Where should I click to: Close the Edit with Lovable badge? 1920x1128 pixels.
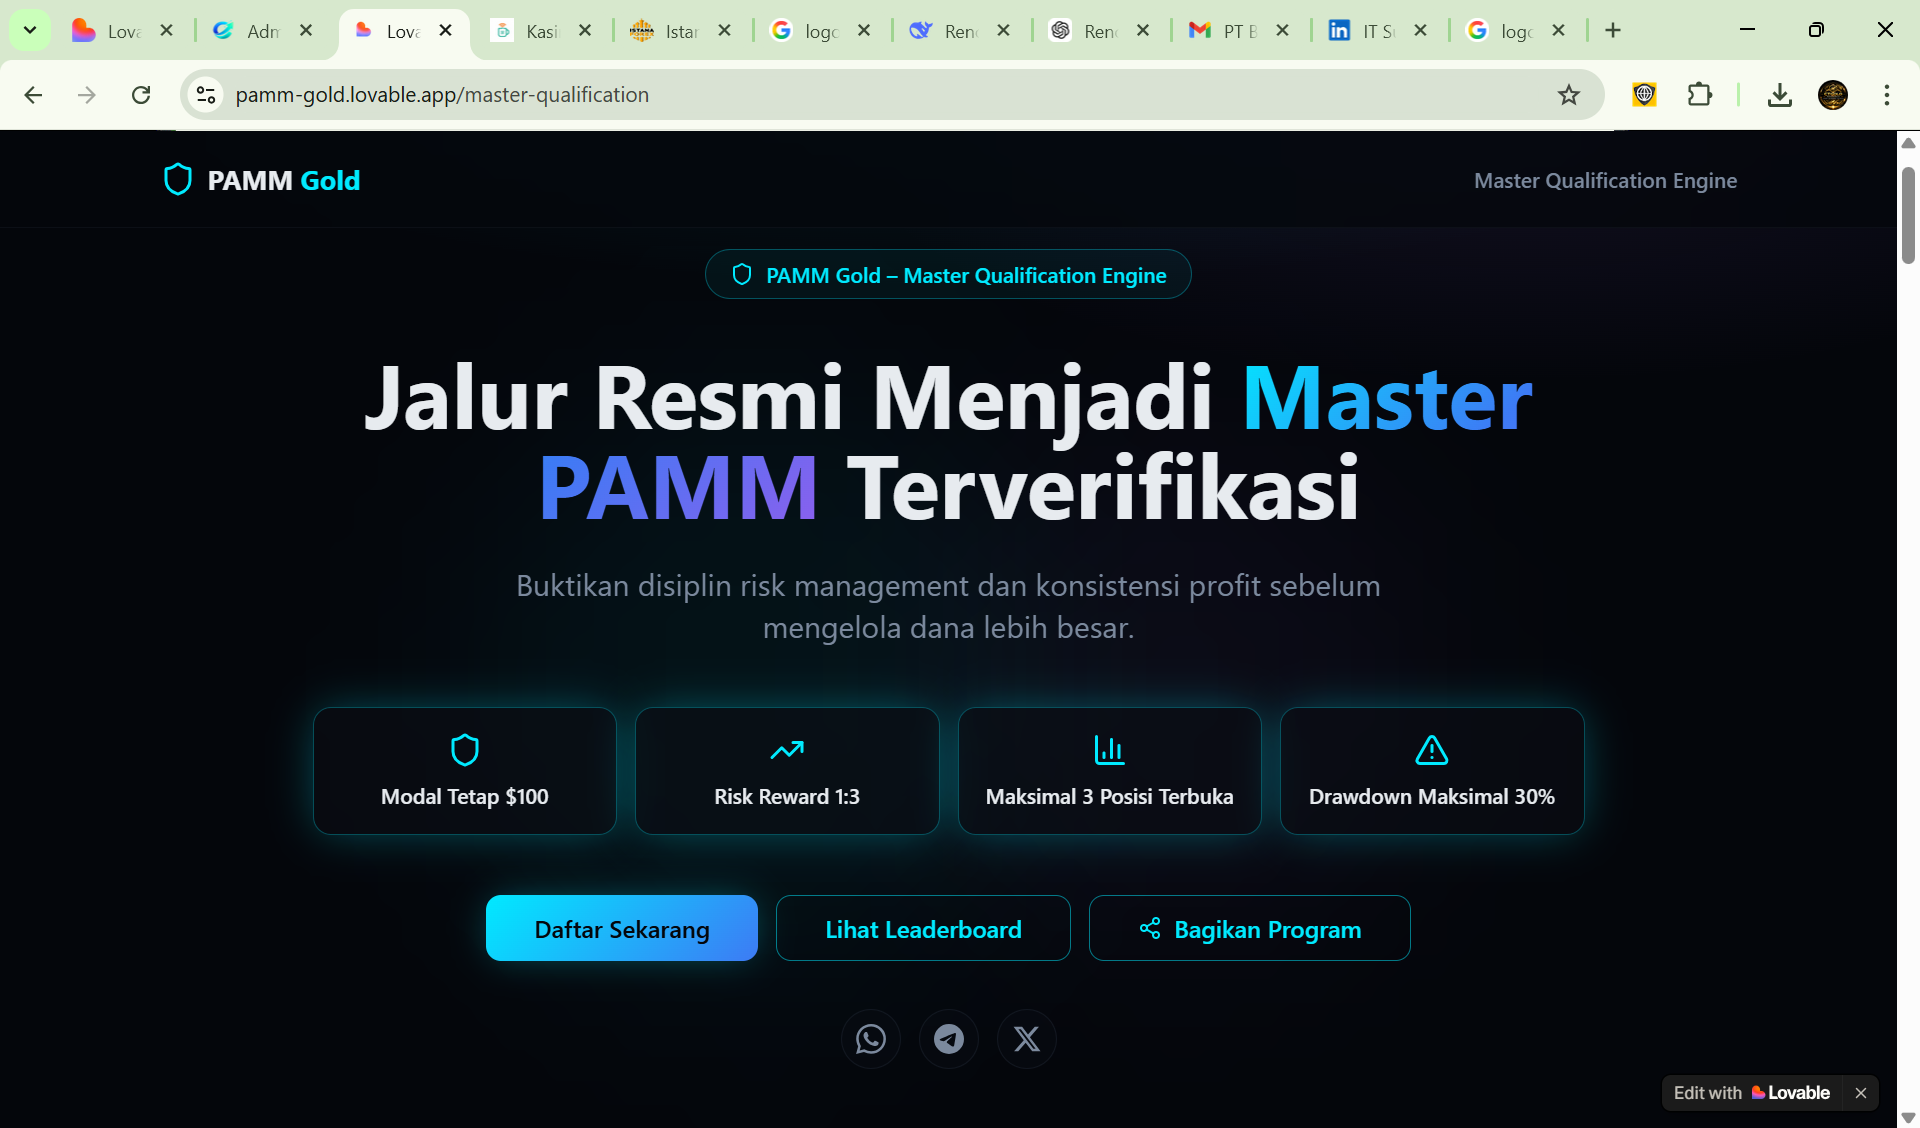(1861, 1093)
